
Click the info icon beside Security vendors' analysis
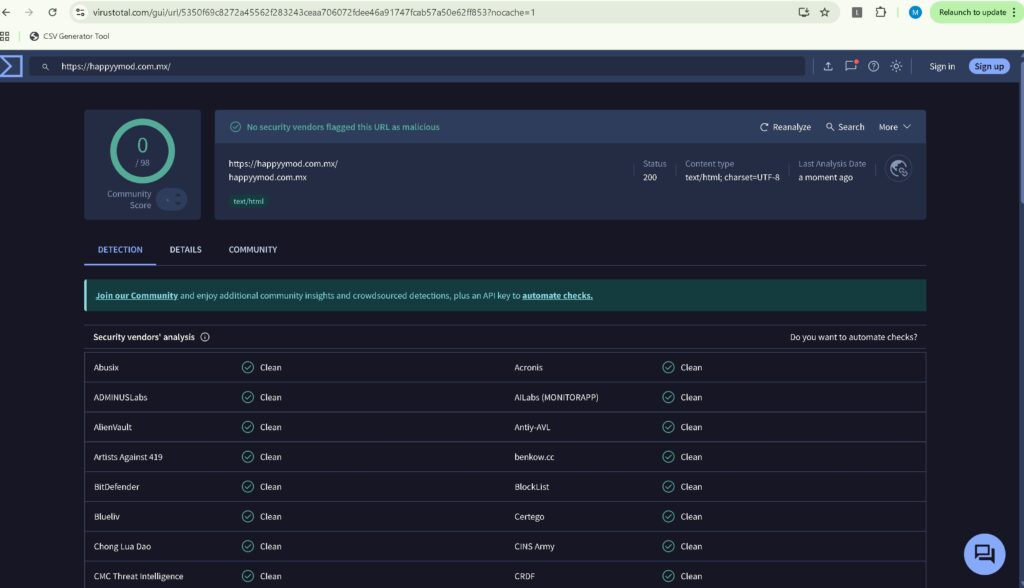tap(205, 337)
